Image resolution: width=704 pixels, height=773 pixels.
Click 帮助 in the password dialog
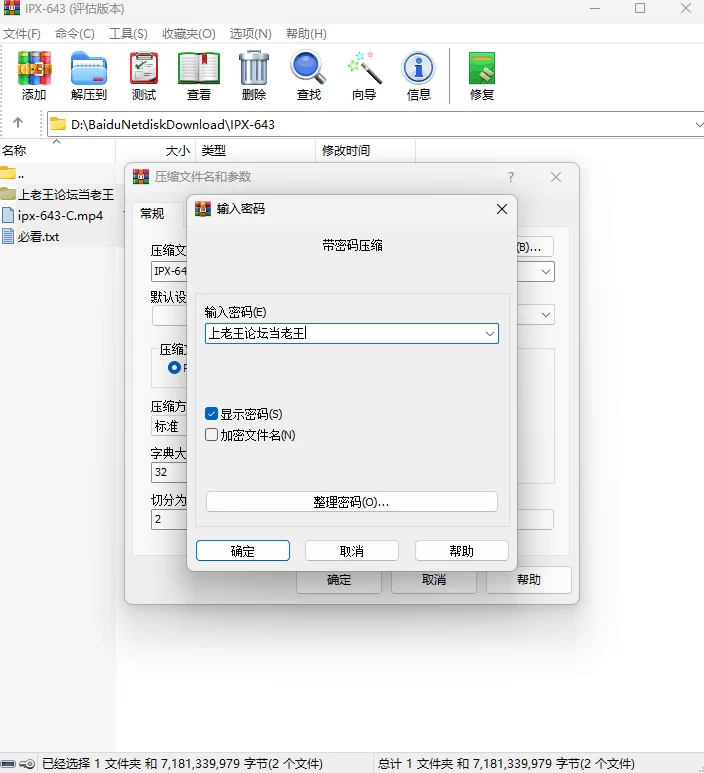coord(461,551)
